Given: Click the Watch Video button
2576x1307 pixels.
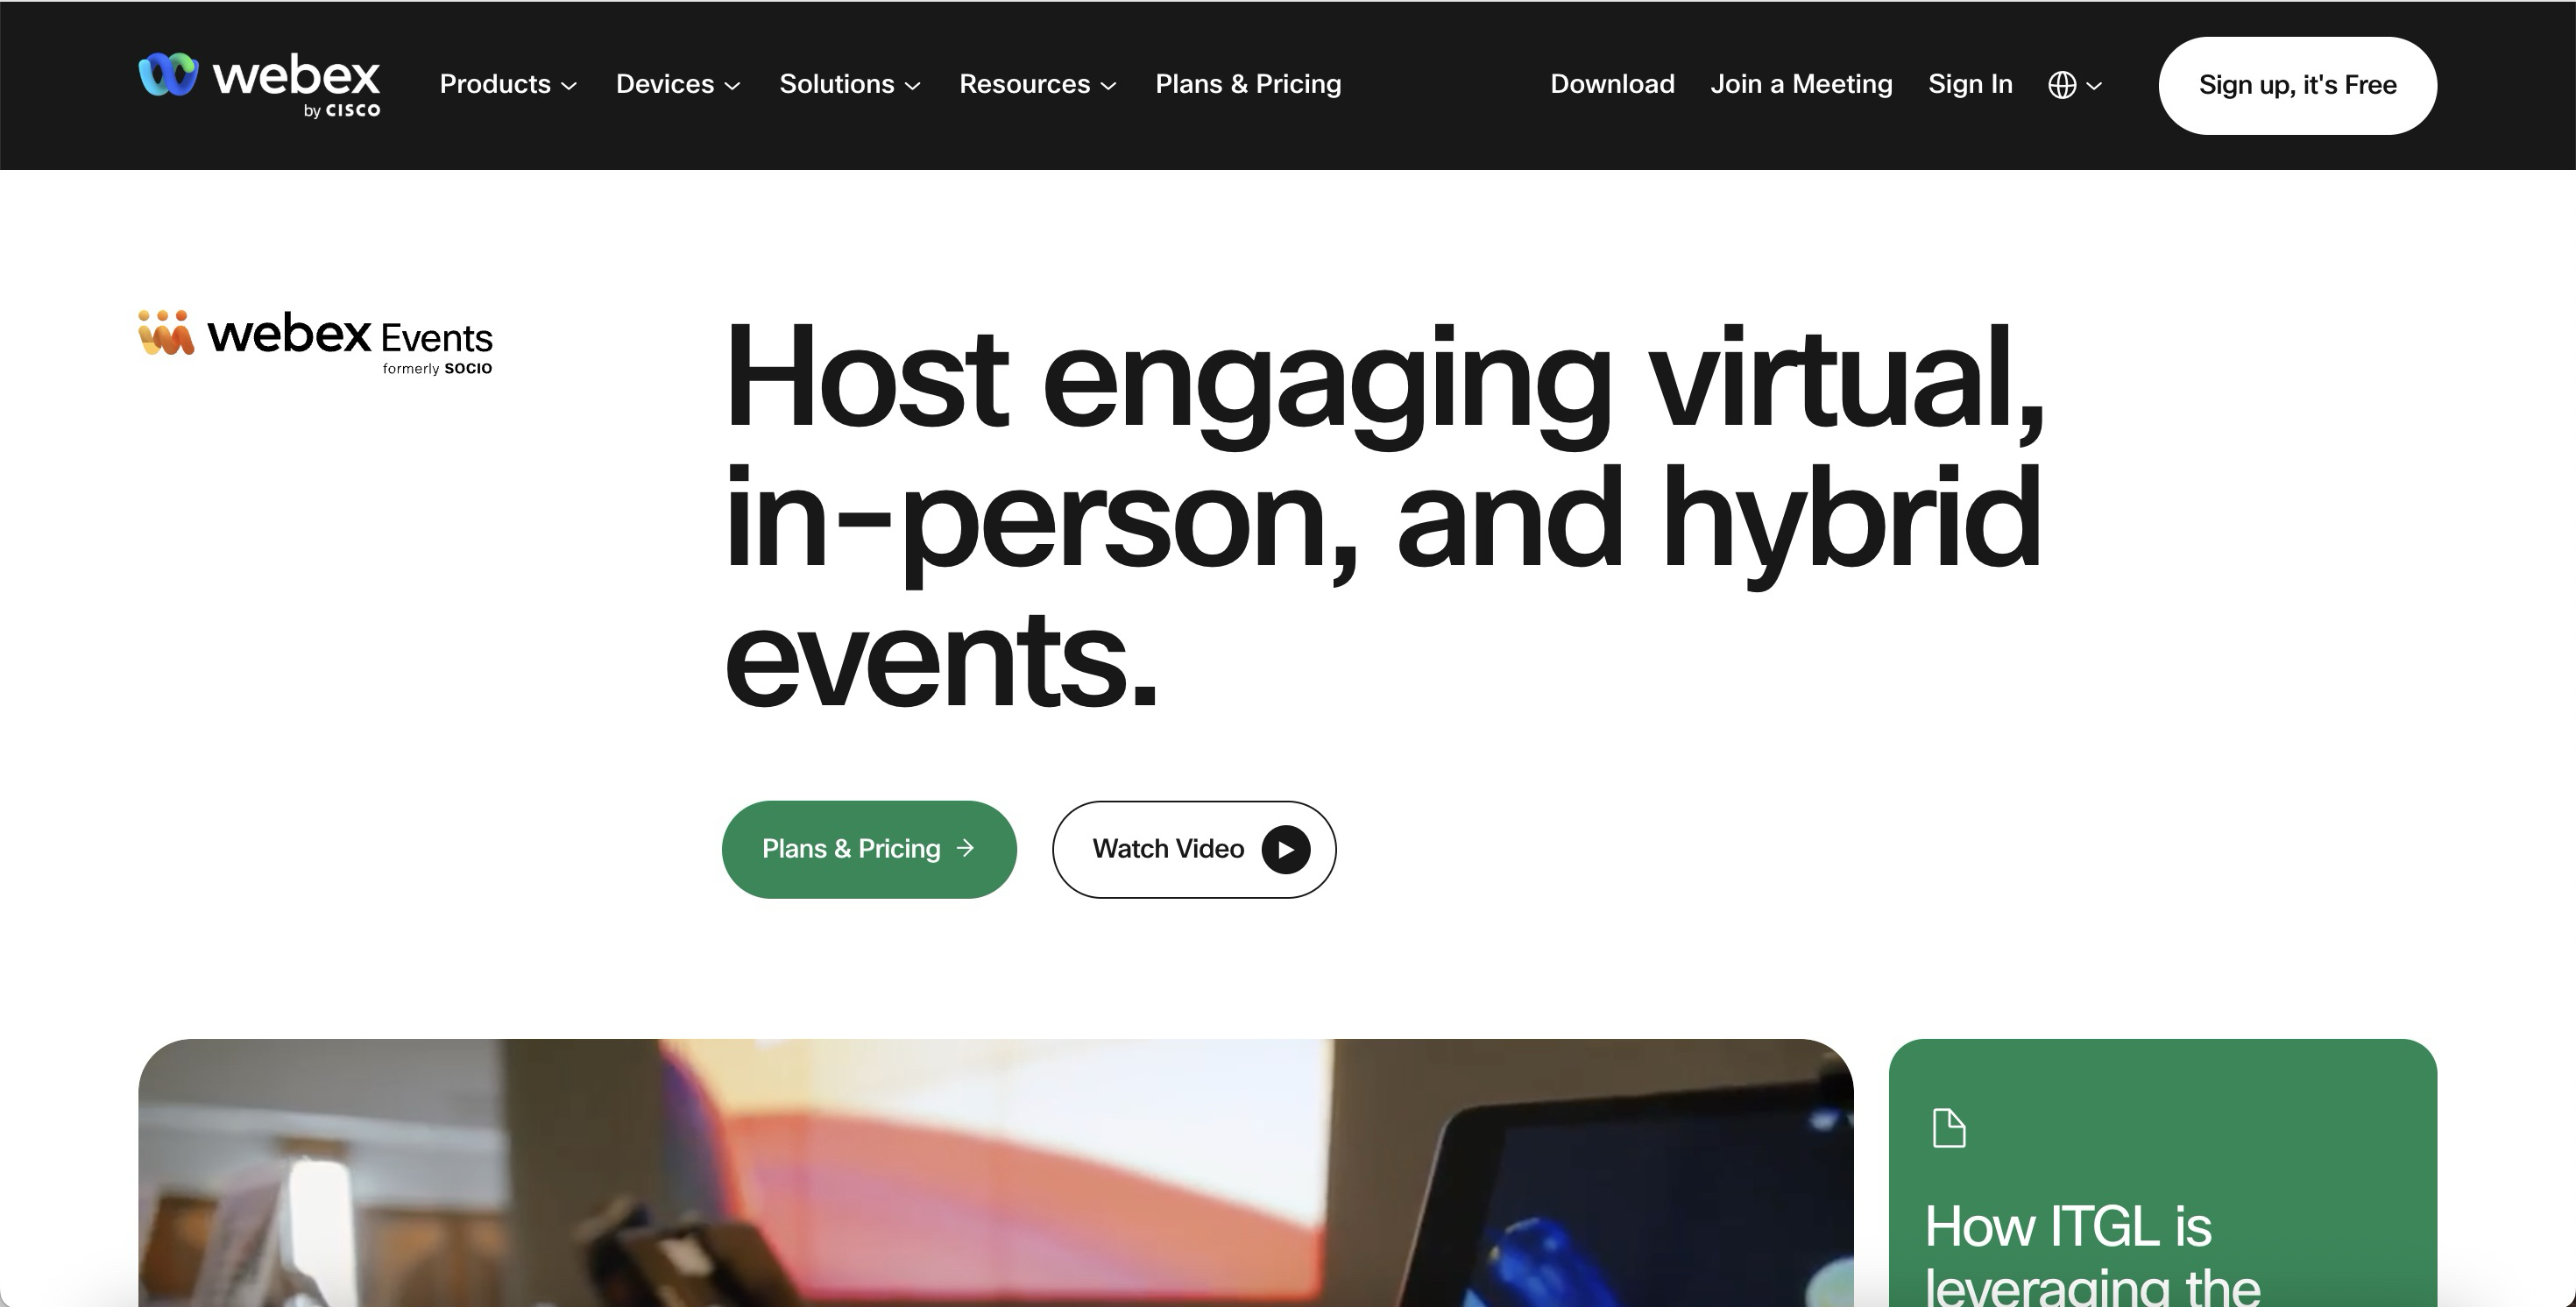Looking at the screenshot, I should pyautogui.click(x=1194, y=849).
